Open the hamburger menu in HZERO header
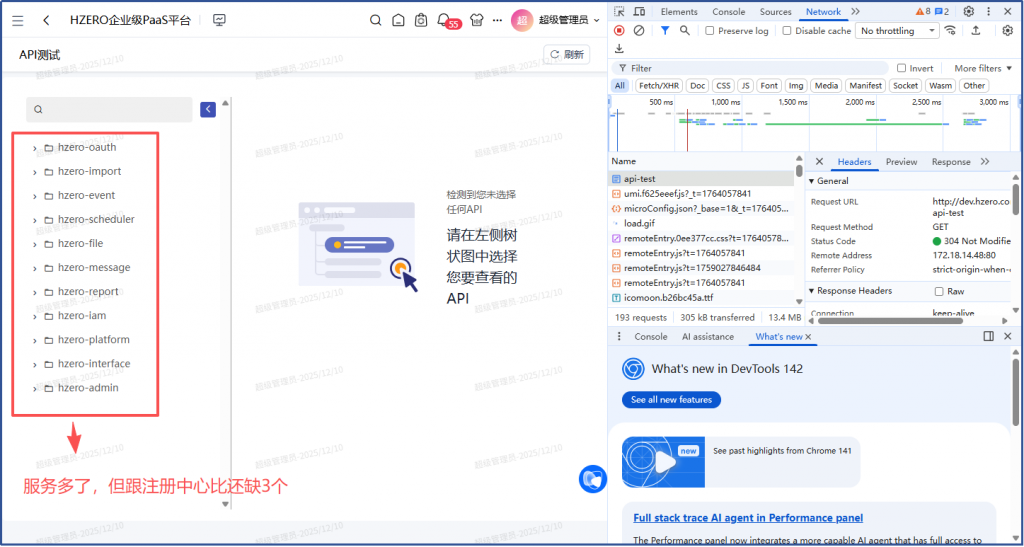1024x547 pixels. coord(18,20)
